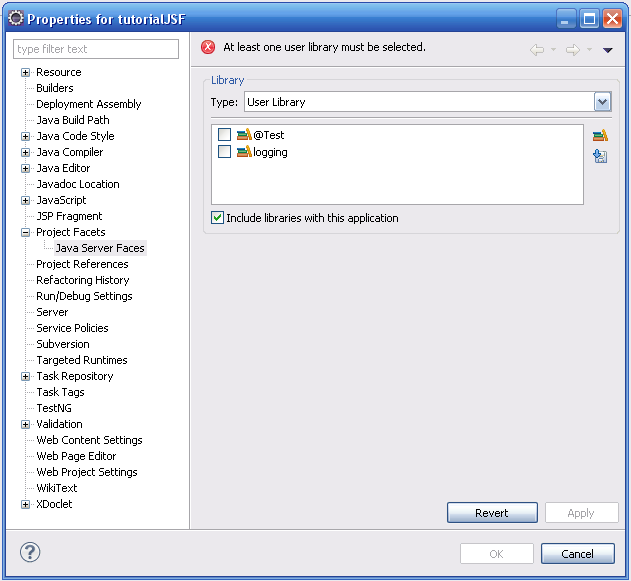
Task: Expand the Java Compiler node
Action: pyautogui.click(x=25, y=152)
